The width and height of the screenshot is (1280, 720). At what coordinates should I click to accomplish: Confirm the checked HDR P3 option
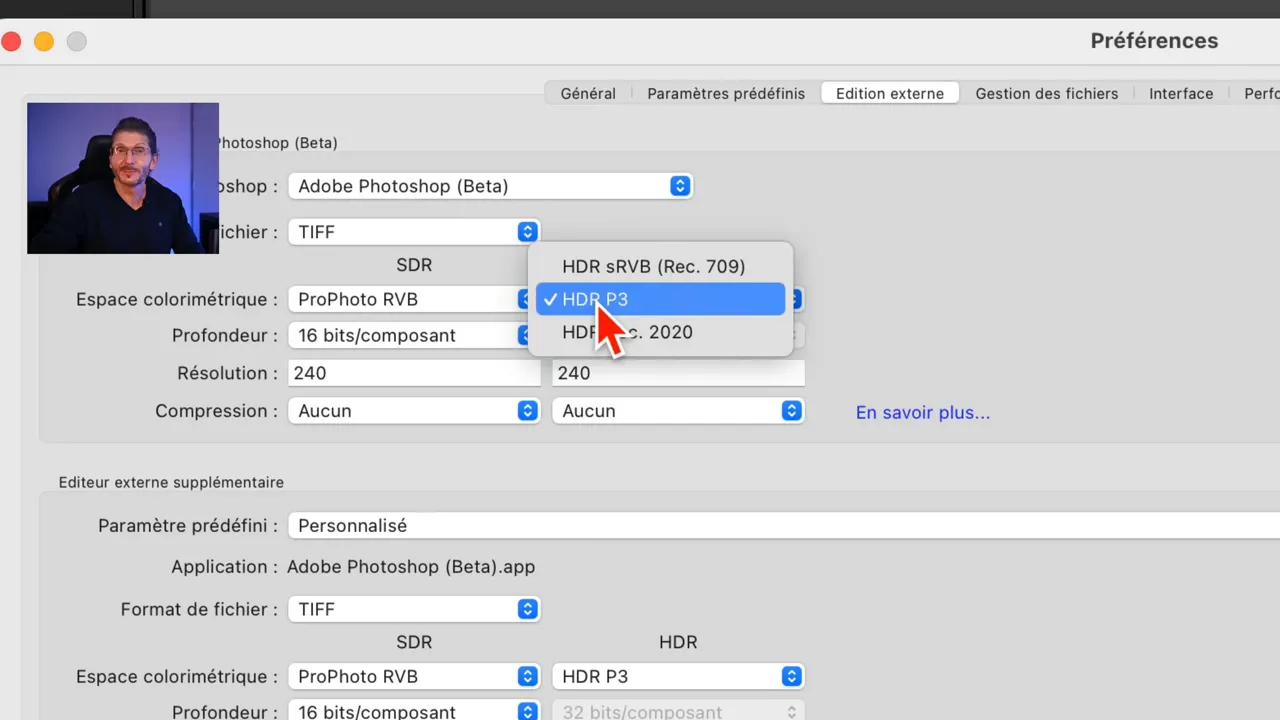coord(660,299)
